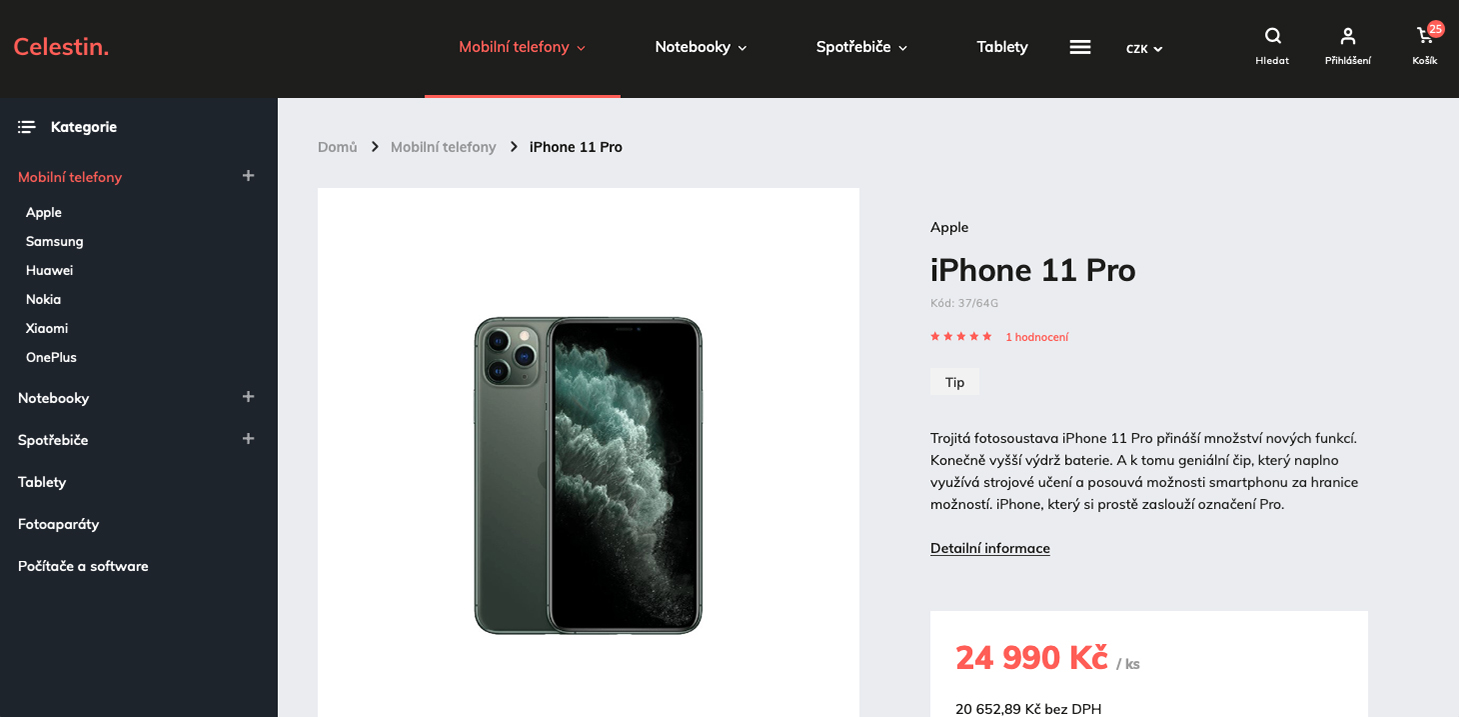Click the Celestin logo

point(61,47)
